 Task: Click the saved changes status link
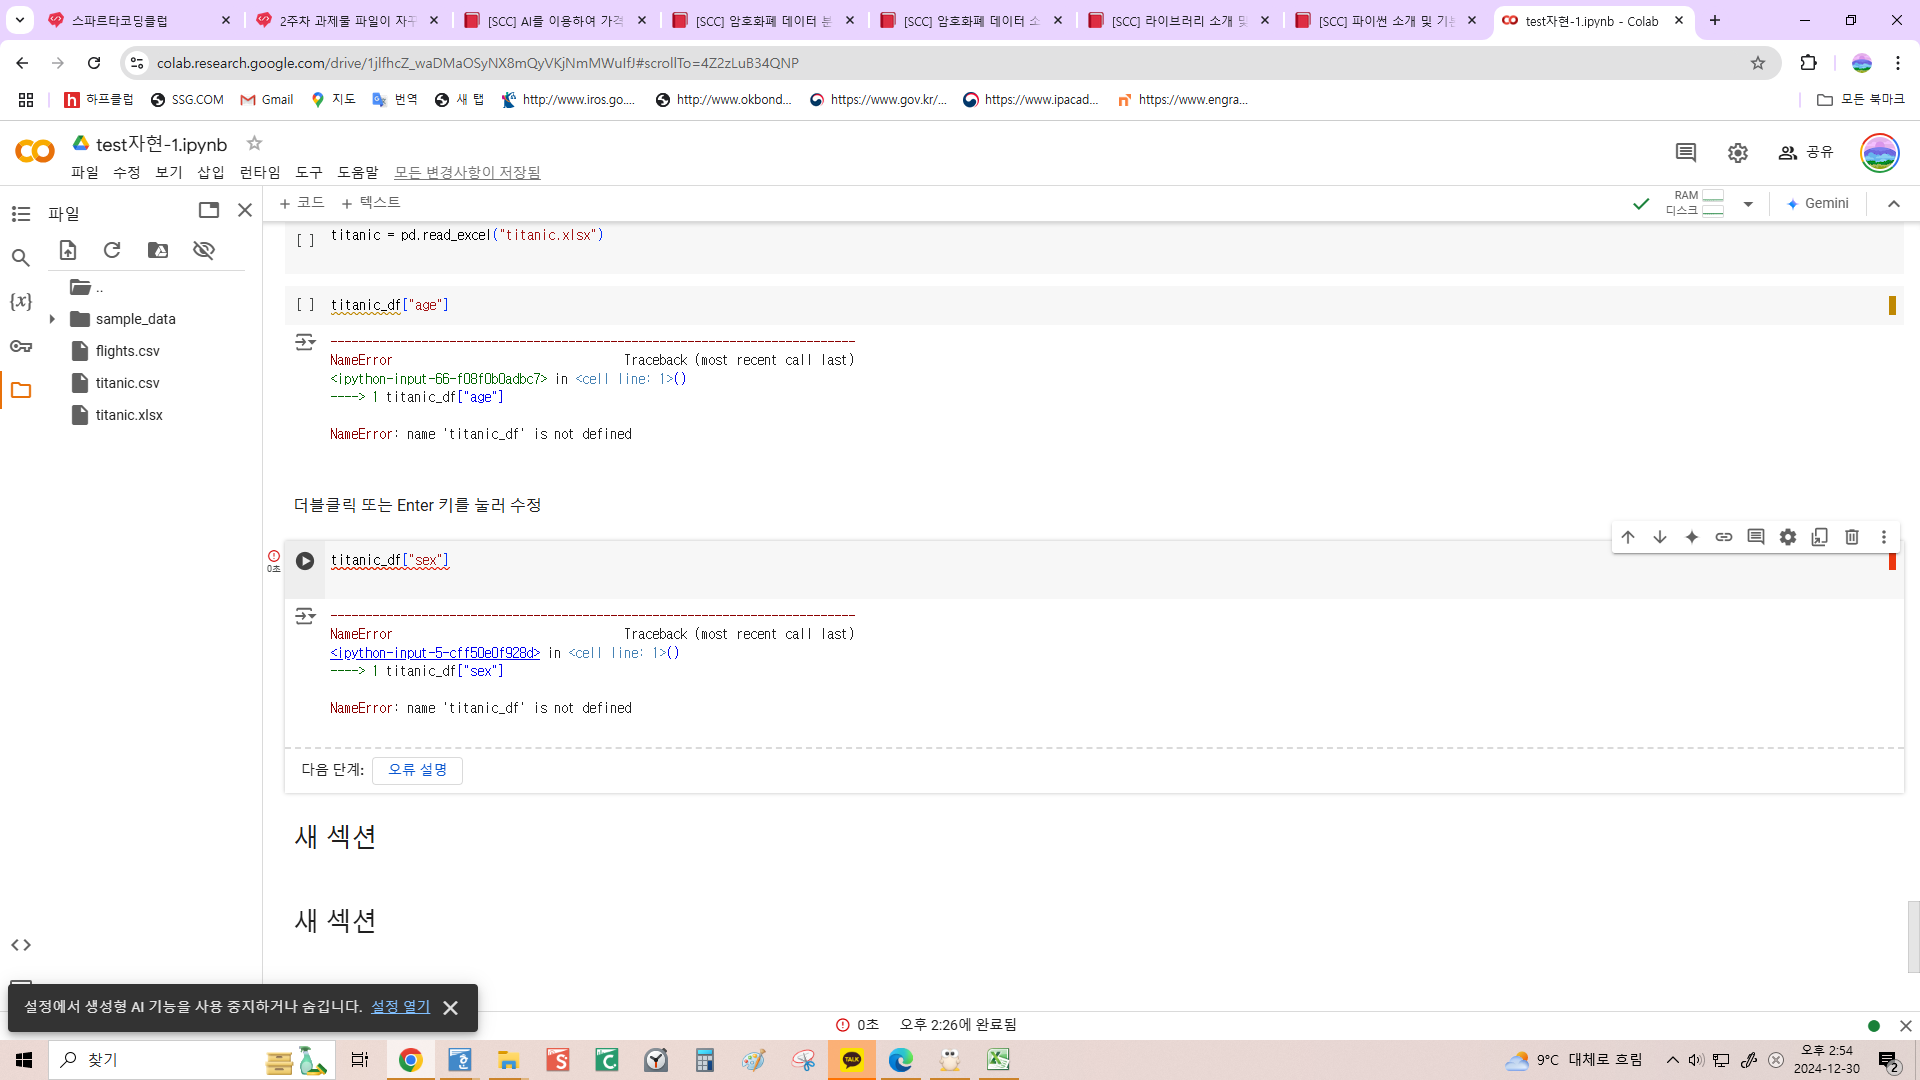(x=467, y=172)
